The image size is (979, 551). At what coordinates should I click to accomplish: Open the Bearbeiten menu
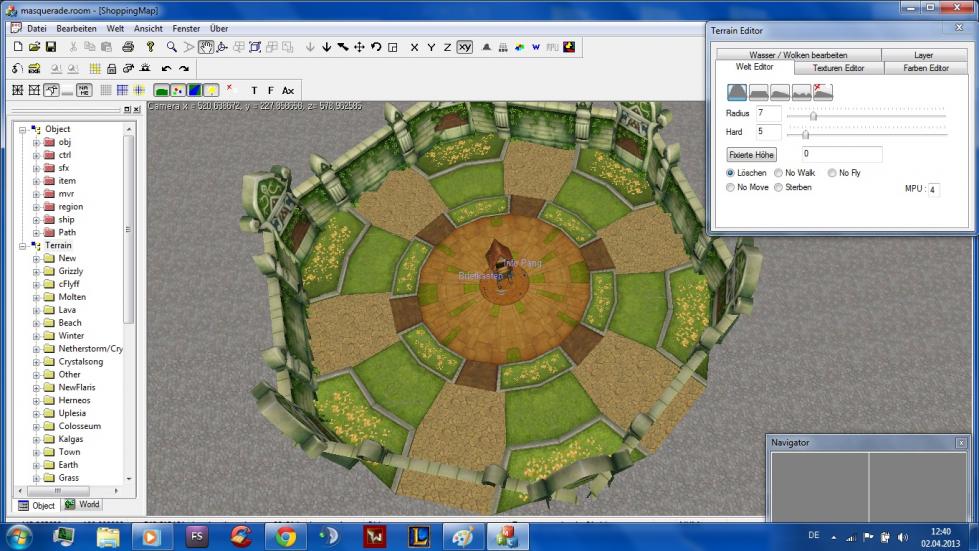[76, 29]
